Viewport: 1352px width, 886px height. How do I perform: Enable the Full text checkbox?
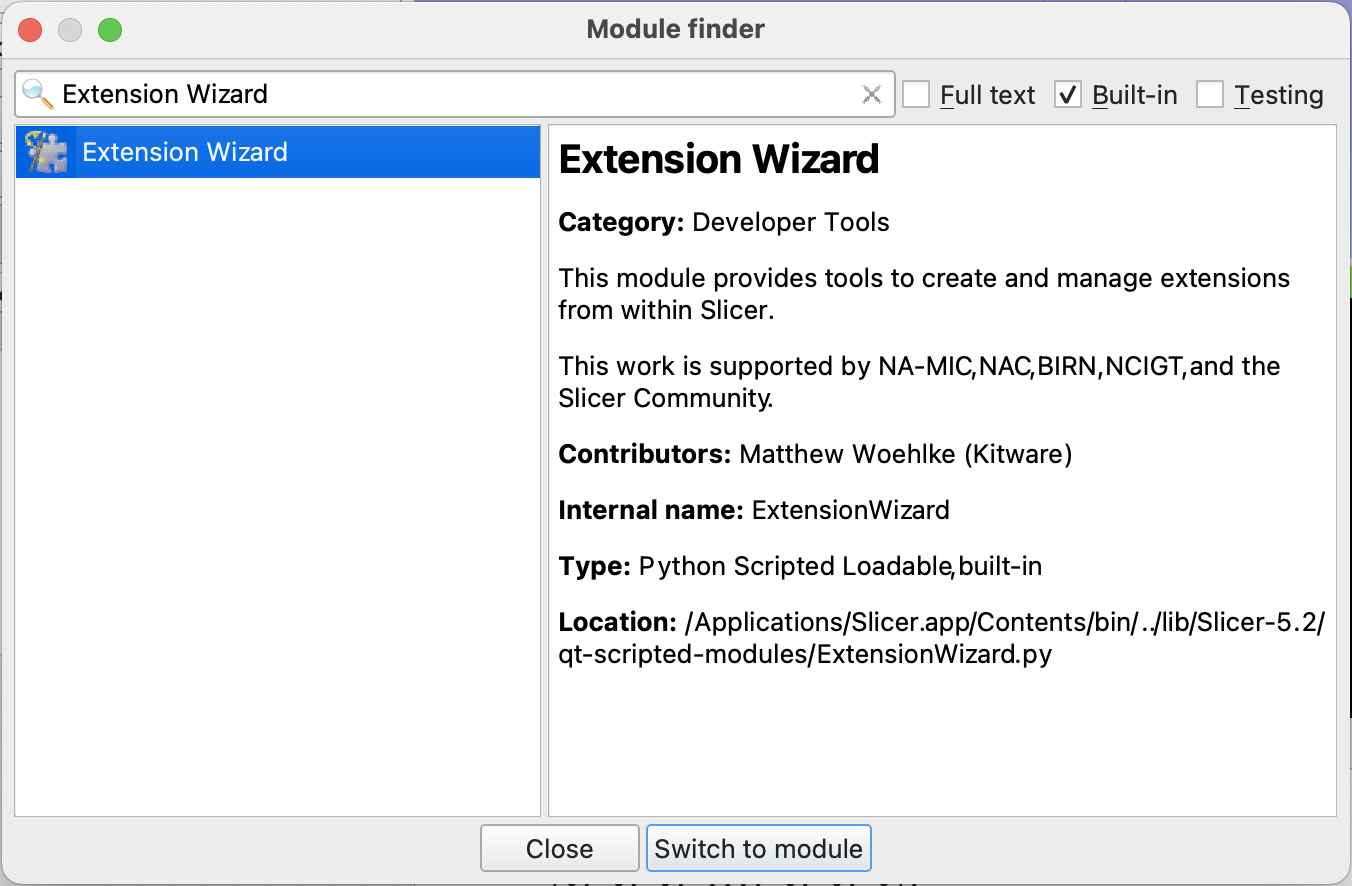[916, 95]
